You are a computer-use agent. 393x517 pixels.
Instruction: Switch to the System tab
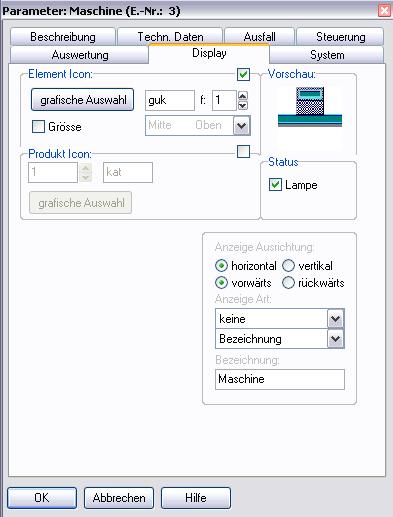point(327,55)
